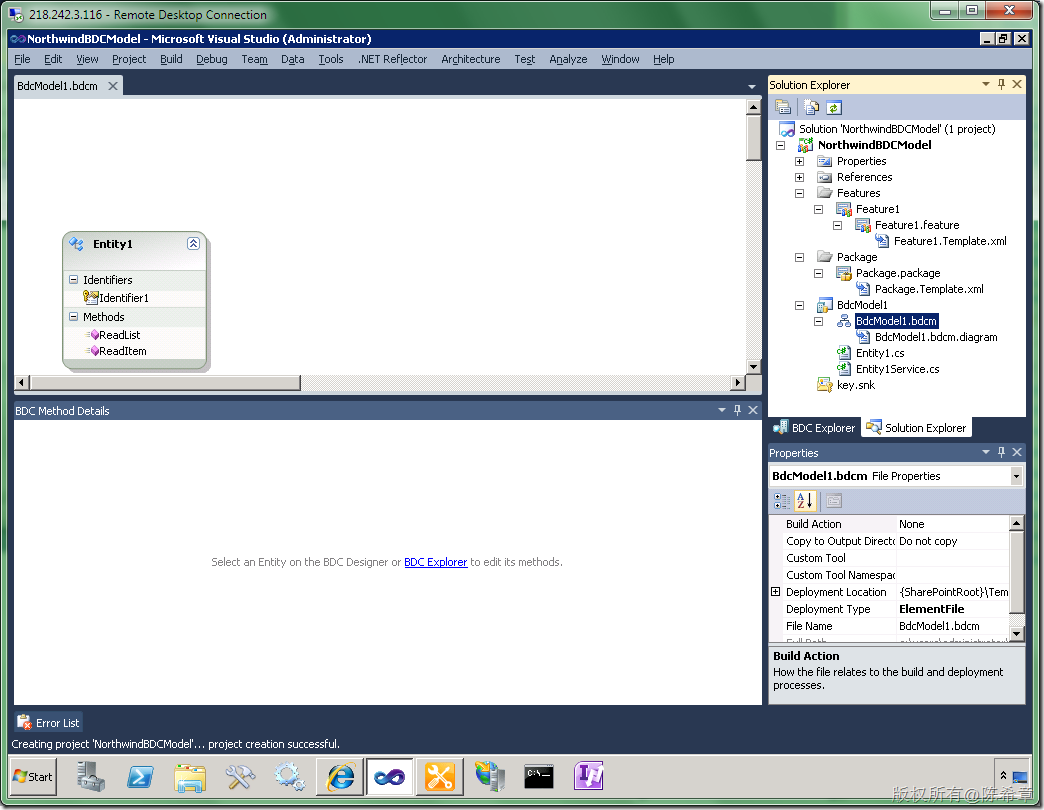The height and width of the screenshot is (810, 1044).
Task: Expand the Properties node in Solution Explorer
Action: 799,161
